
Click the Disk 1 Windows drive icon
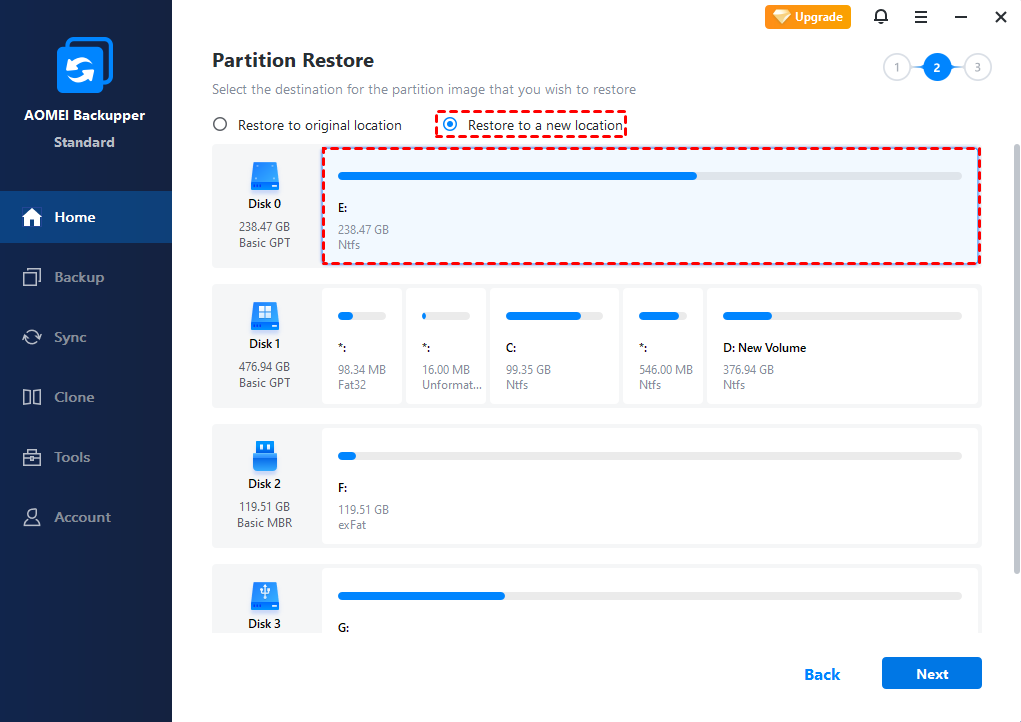[264, 316]
